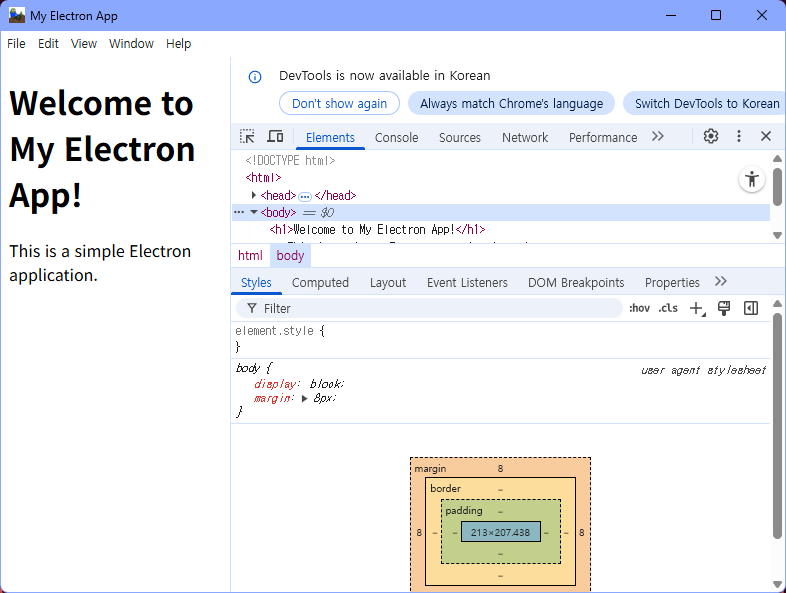
Task: Click the Don't show again button
Action: 339,103
